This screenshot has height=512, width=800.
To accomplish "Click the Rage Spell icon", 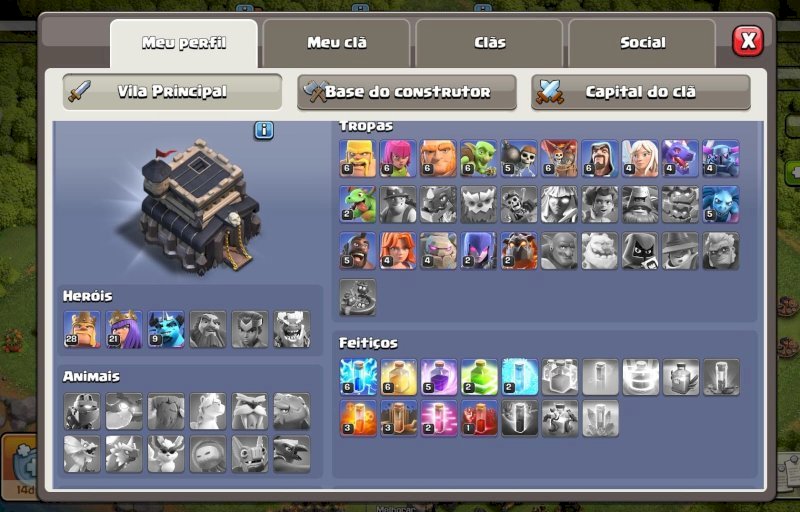I will pyautogui.click(x=439, y=377).
